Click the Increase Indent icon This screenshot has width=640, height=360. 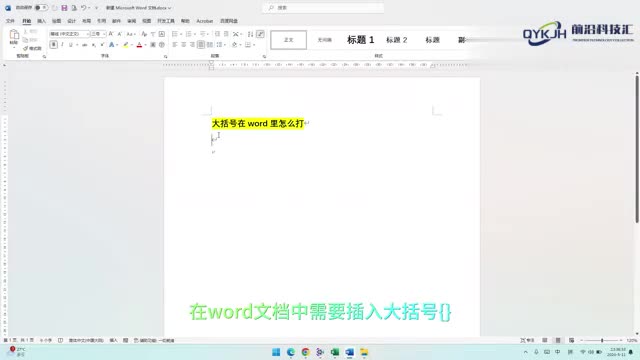point(226,34)
